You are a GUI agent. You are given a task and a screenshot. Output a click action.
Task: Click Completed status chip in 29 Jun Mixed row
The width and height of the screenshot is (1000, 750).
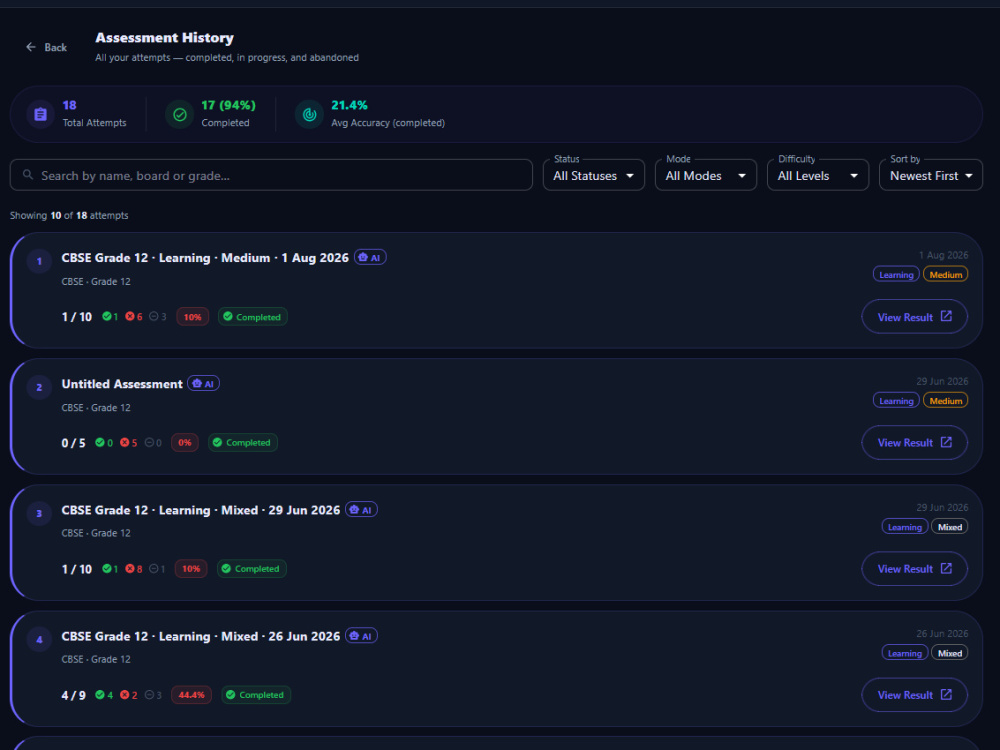[251, 569]
